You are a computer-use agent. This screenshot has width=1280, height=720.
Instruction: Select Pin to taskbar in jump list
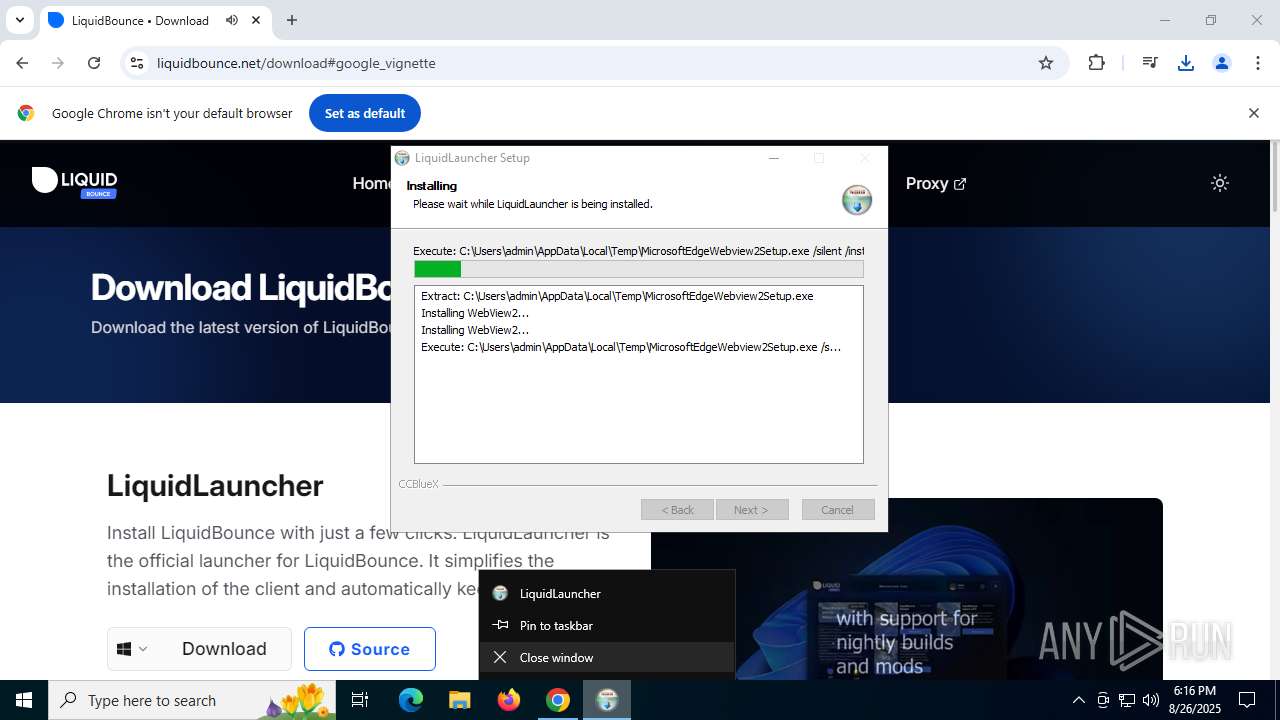607,625
